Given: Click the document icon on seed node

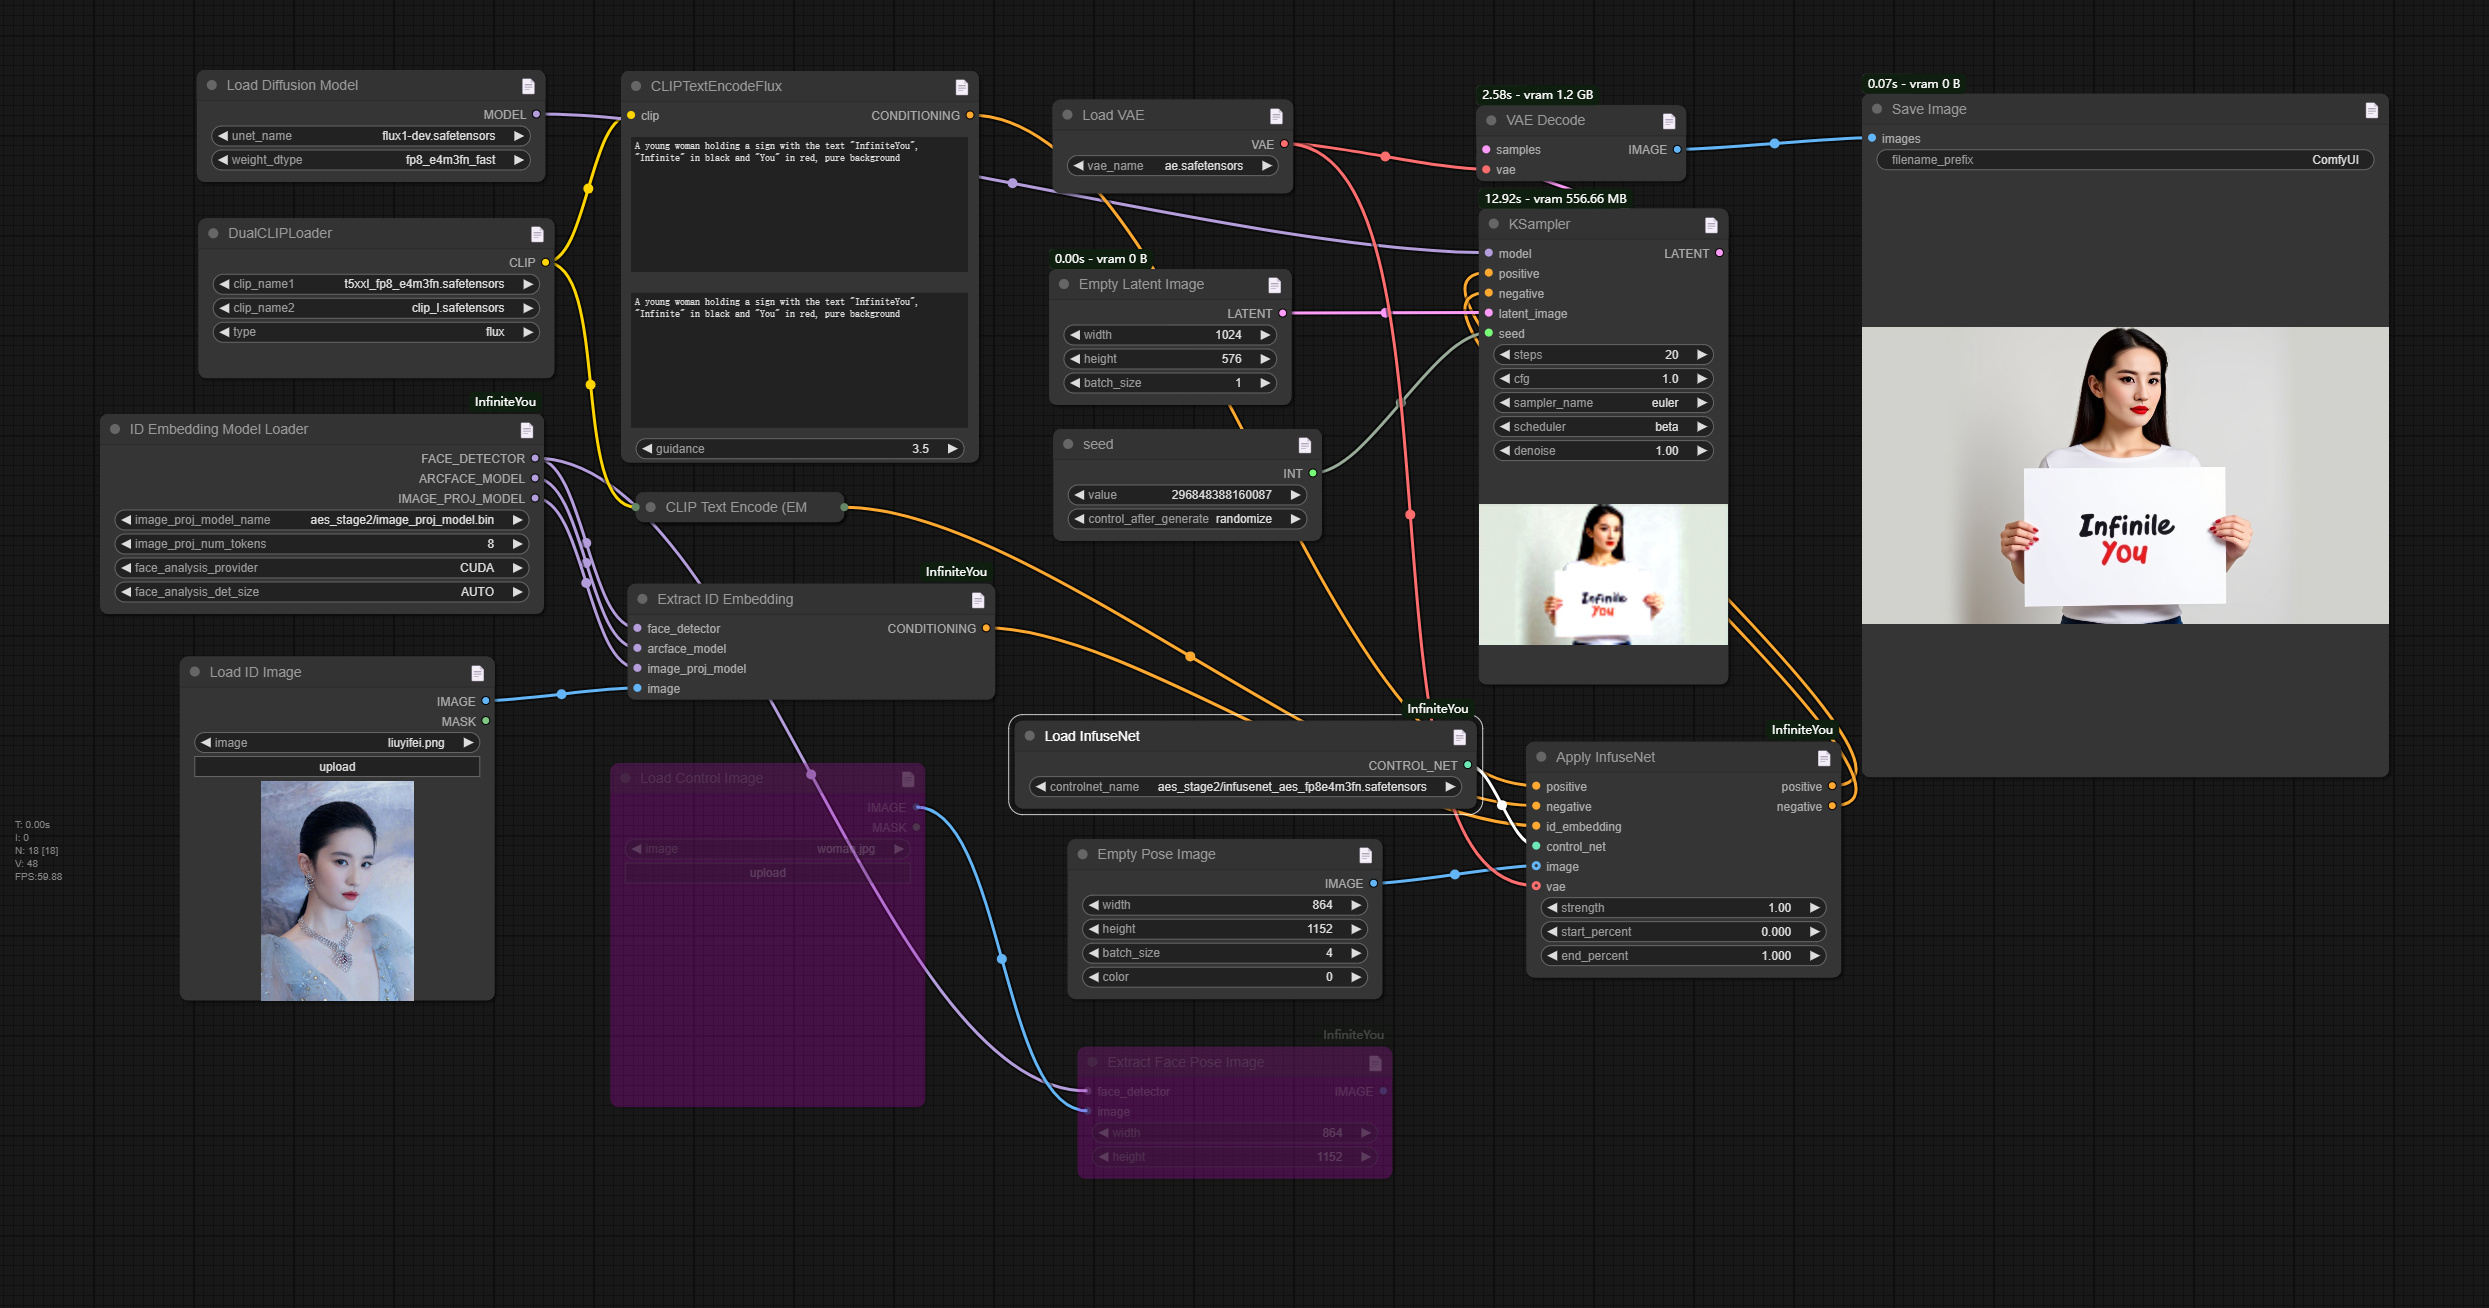Looking at the screenshot, I should click(x=1304, y=445).
